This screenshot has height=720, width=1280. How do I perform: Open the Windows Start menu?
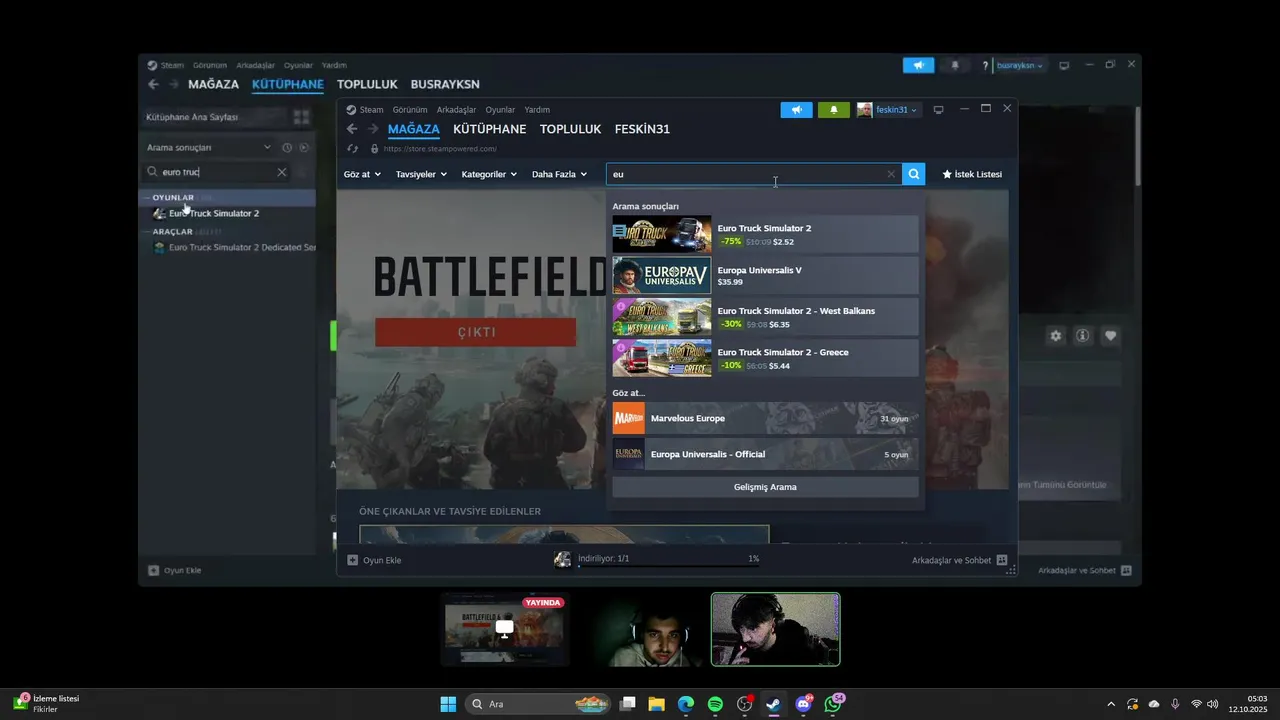(448, 704)
